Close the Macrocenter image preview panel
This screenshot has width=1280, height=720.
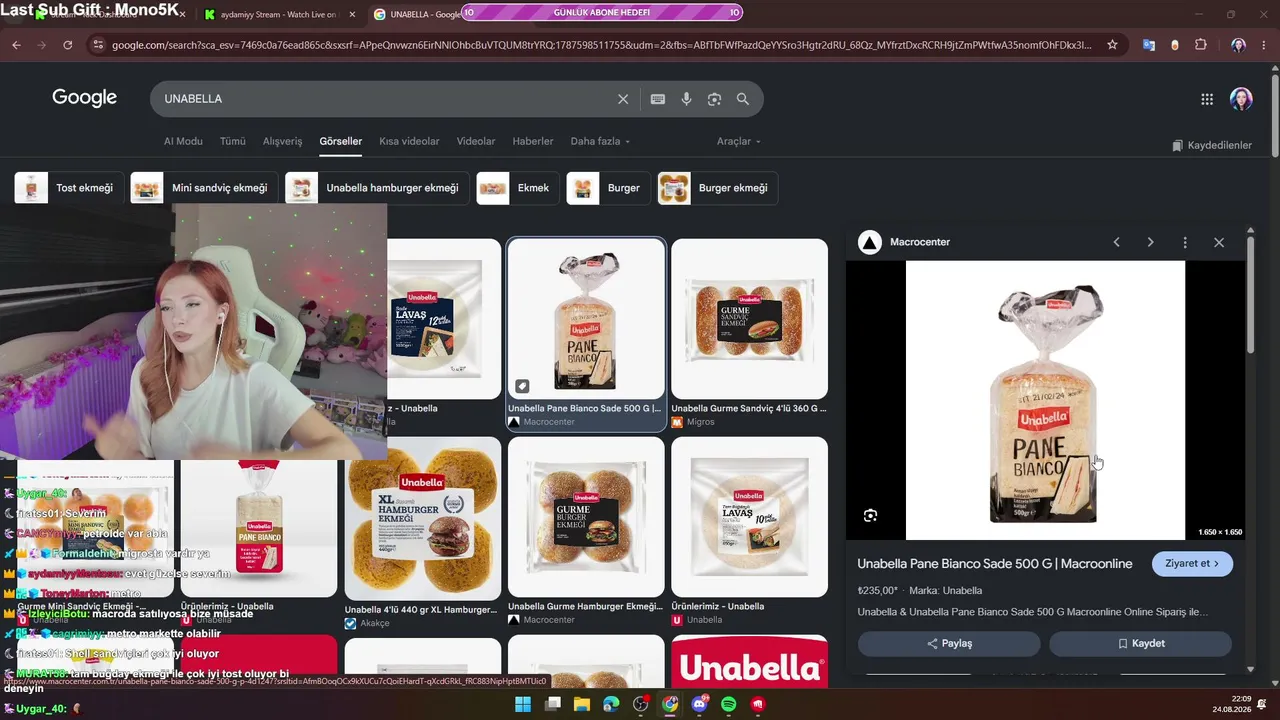(x=1219, y=242)
